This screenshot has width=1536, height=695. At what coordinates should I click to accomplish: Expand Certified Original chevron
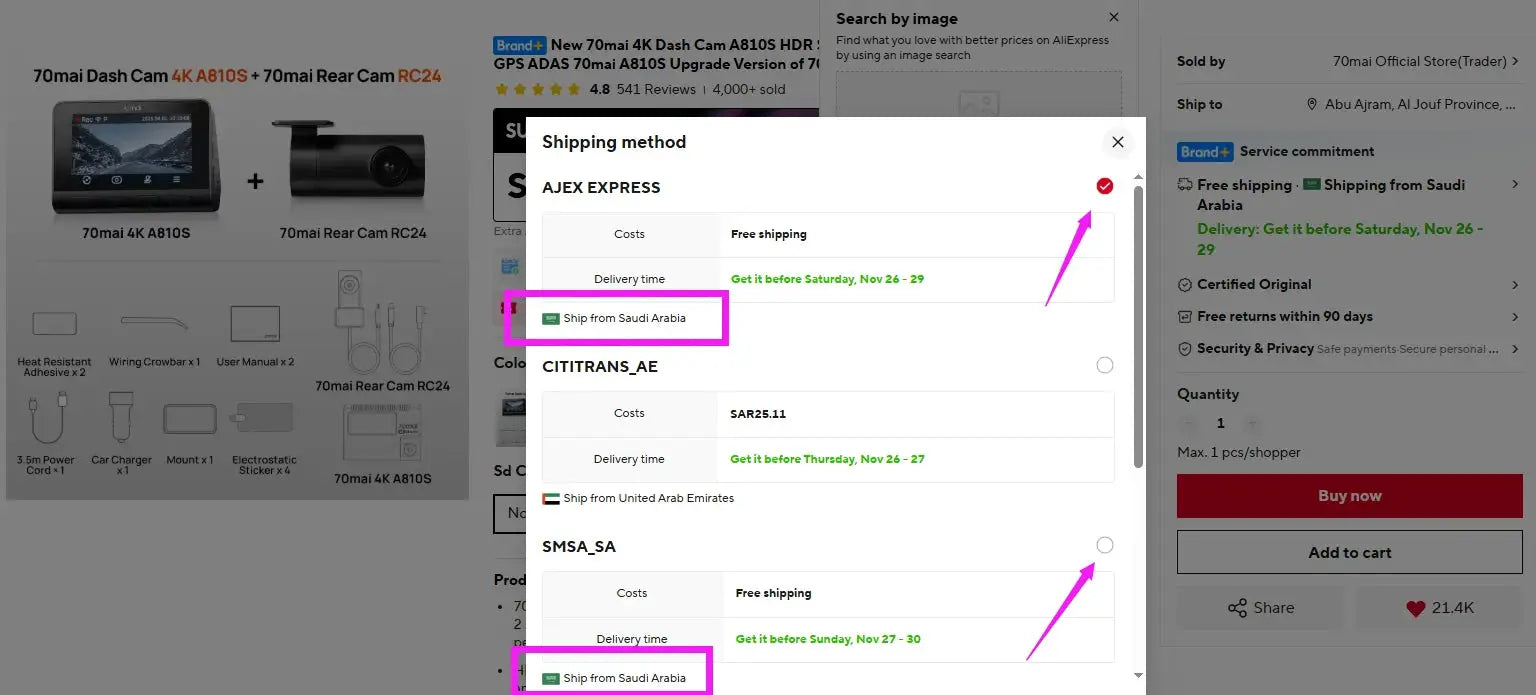pos(1516,285)
